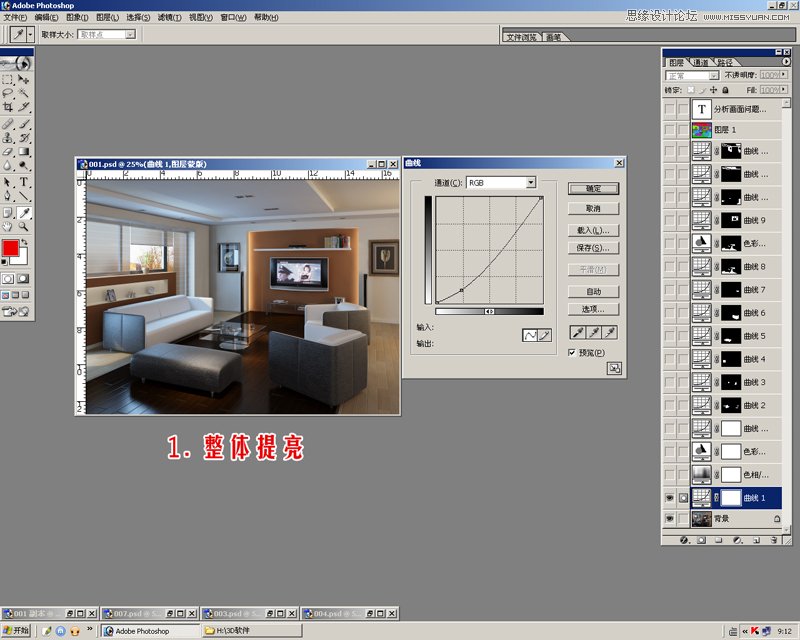Click the 取消 button in Curves
Screen dimensions: 800x640
tap(593, 208)
